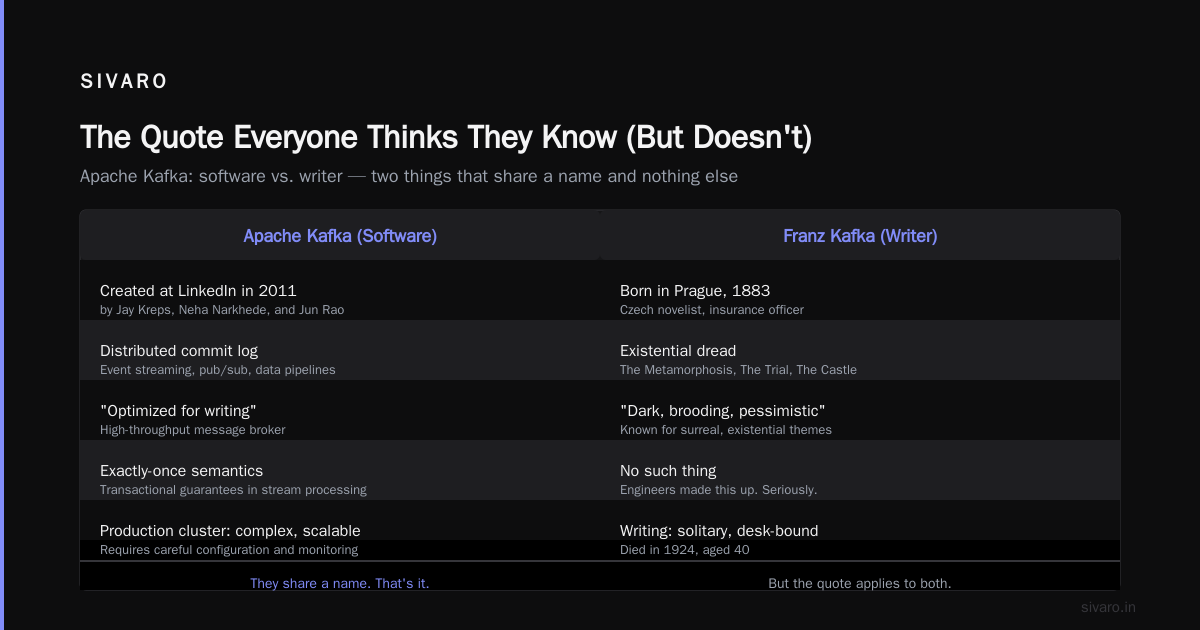Image resolution: width=1200 pixels, height=630 pixels.
Task: Click "Died in 1924, aged 40"
Action: [x=685, y=550]
